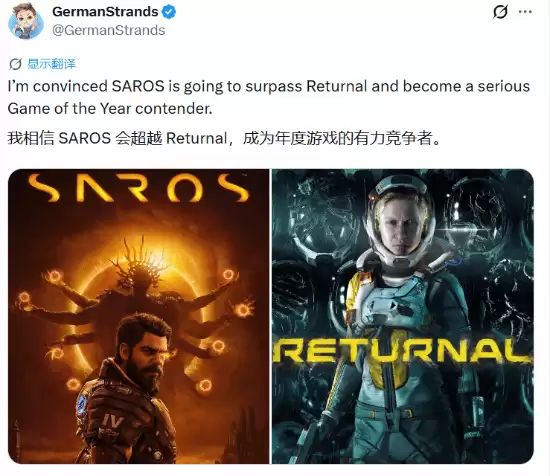
Task: Open the three-dot more options menu
Action: click(x=525, y=12)
